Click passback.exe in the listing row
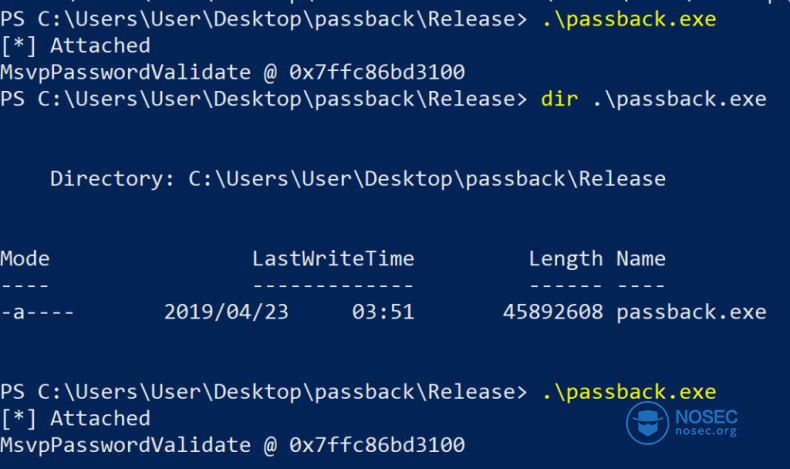Image resolution: width=790 pixels, height=469 pixels. click(691, 312)
